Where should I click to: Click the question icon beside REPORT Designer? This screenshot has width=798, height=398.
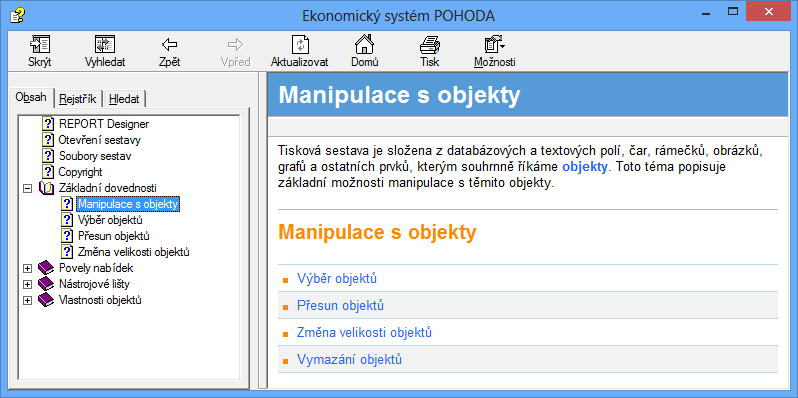pyautogui.click(x=48, y=123)
